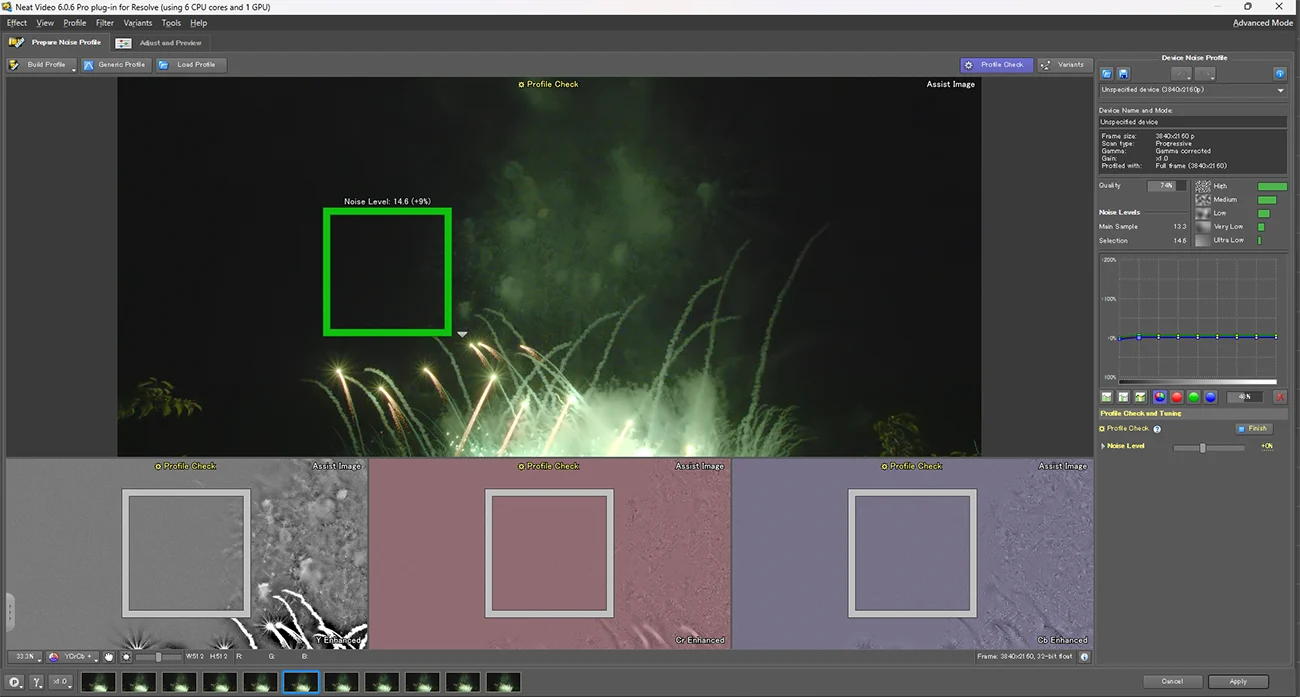Image resolution: width=1300 pixels, height=697 pixels.
Task: Open noise profile folder icon
Action: [1107, 74]
